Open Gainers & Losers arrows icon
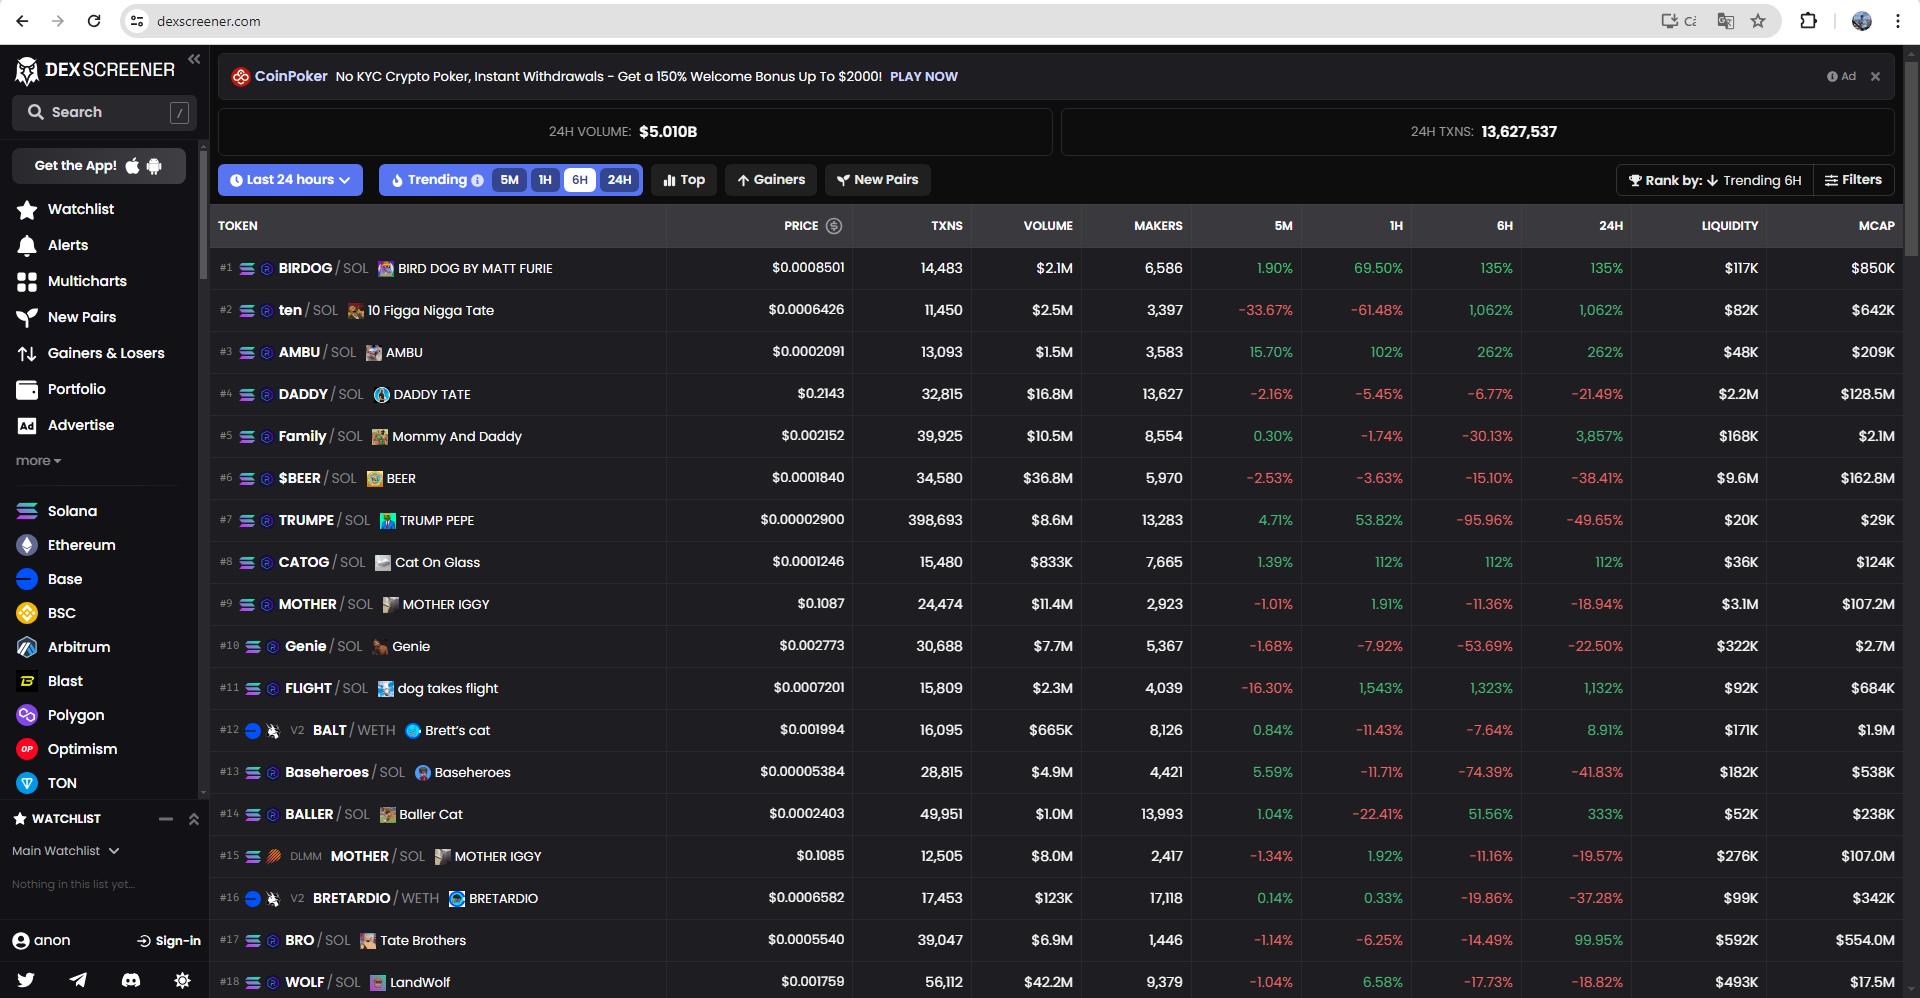1920x998 pixels. [27, 353]
